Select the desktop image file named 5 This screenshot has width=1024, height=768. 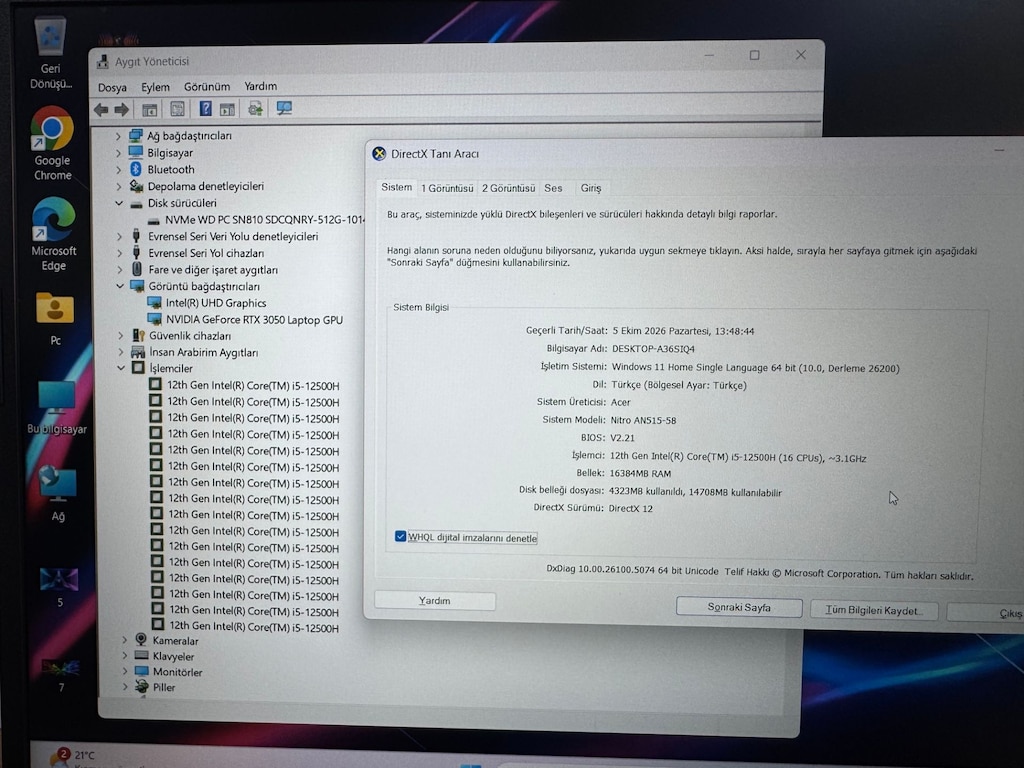[x=59, y=588]
